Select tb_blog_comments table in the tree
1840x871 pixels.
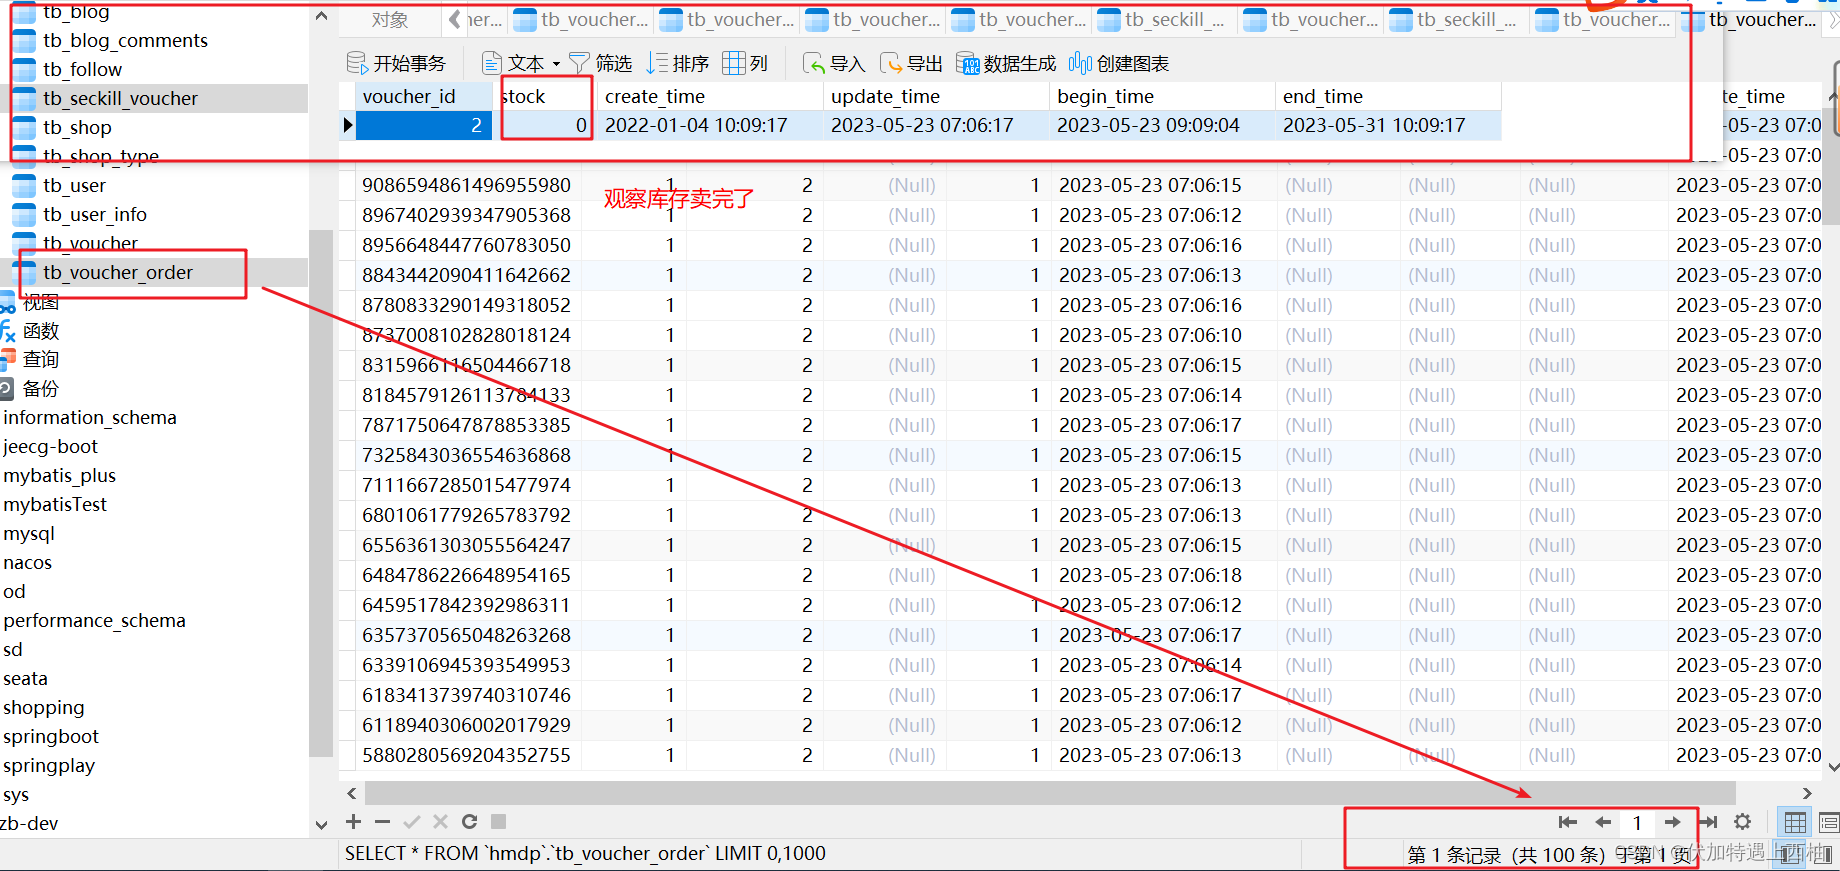pos(125,40)
